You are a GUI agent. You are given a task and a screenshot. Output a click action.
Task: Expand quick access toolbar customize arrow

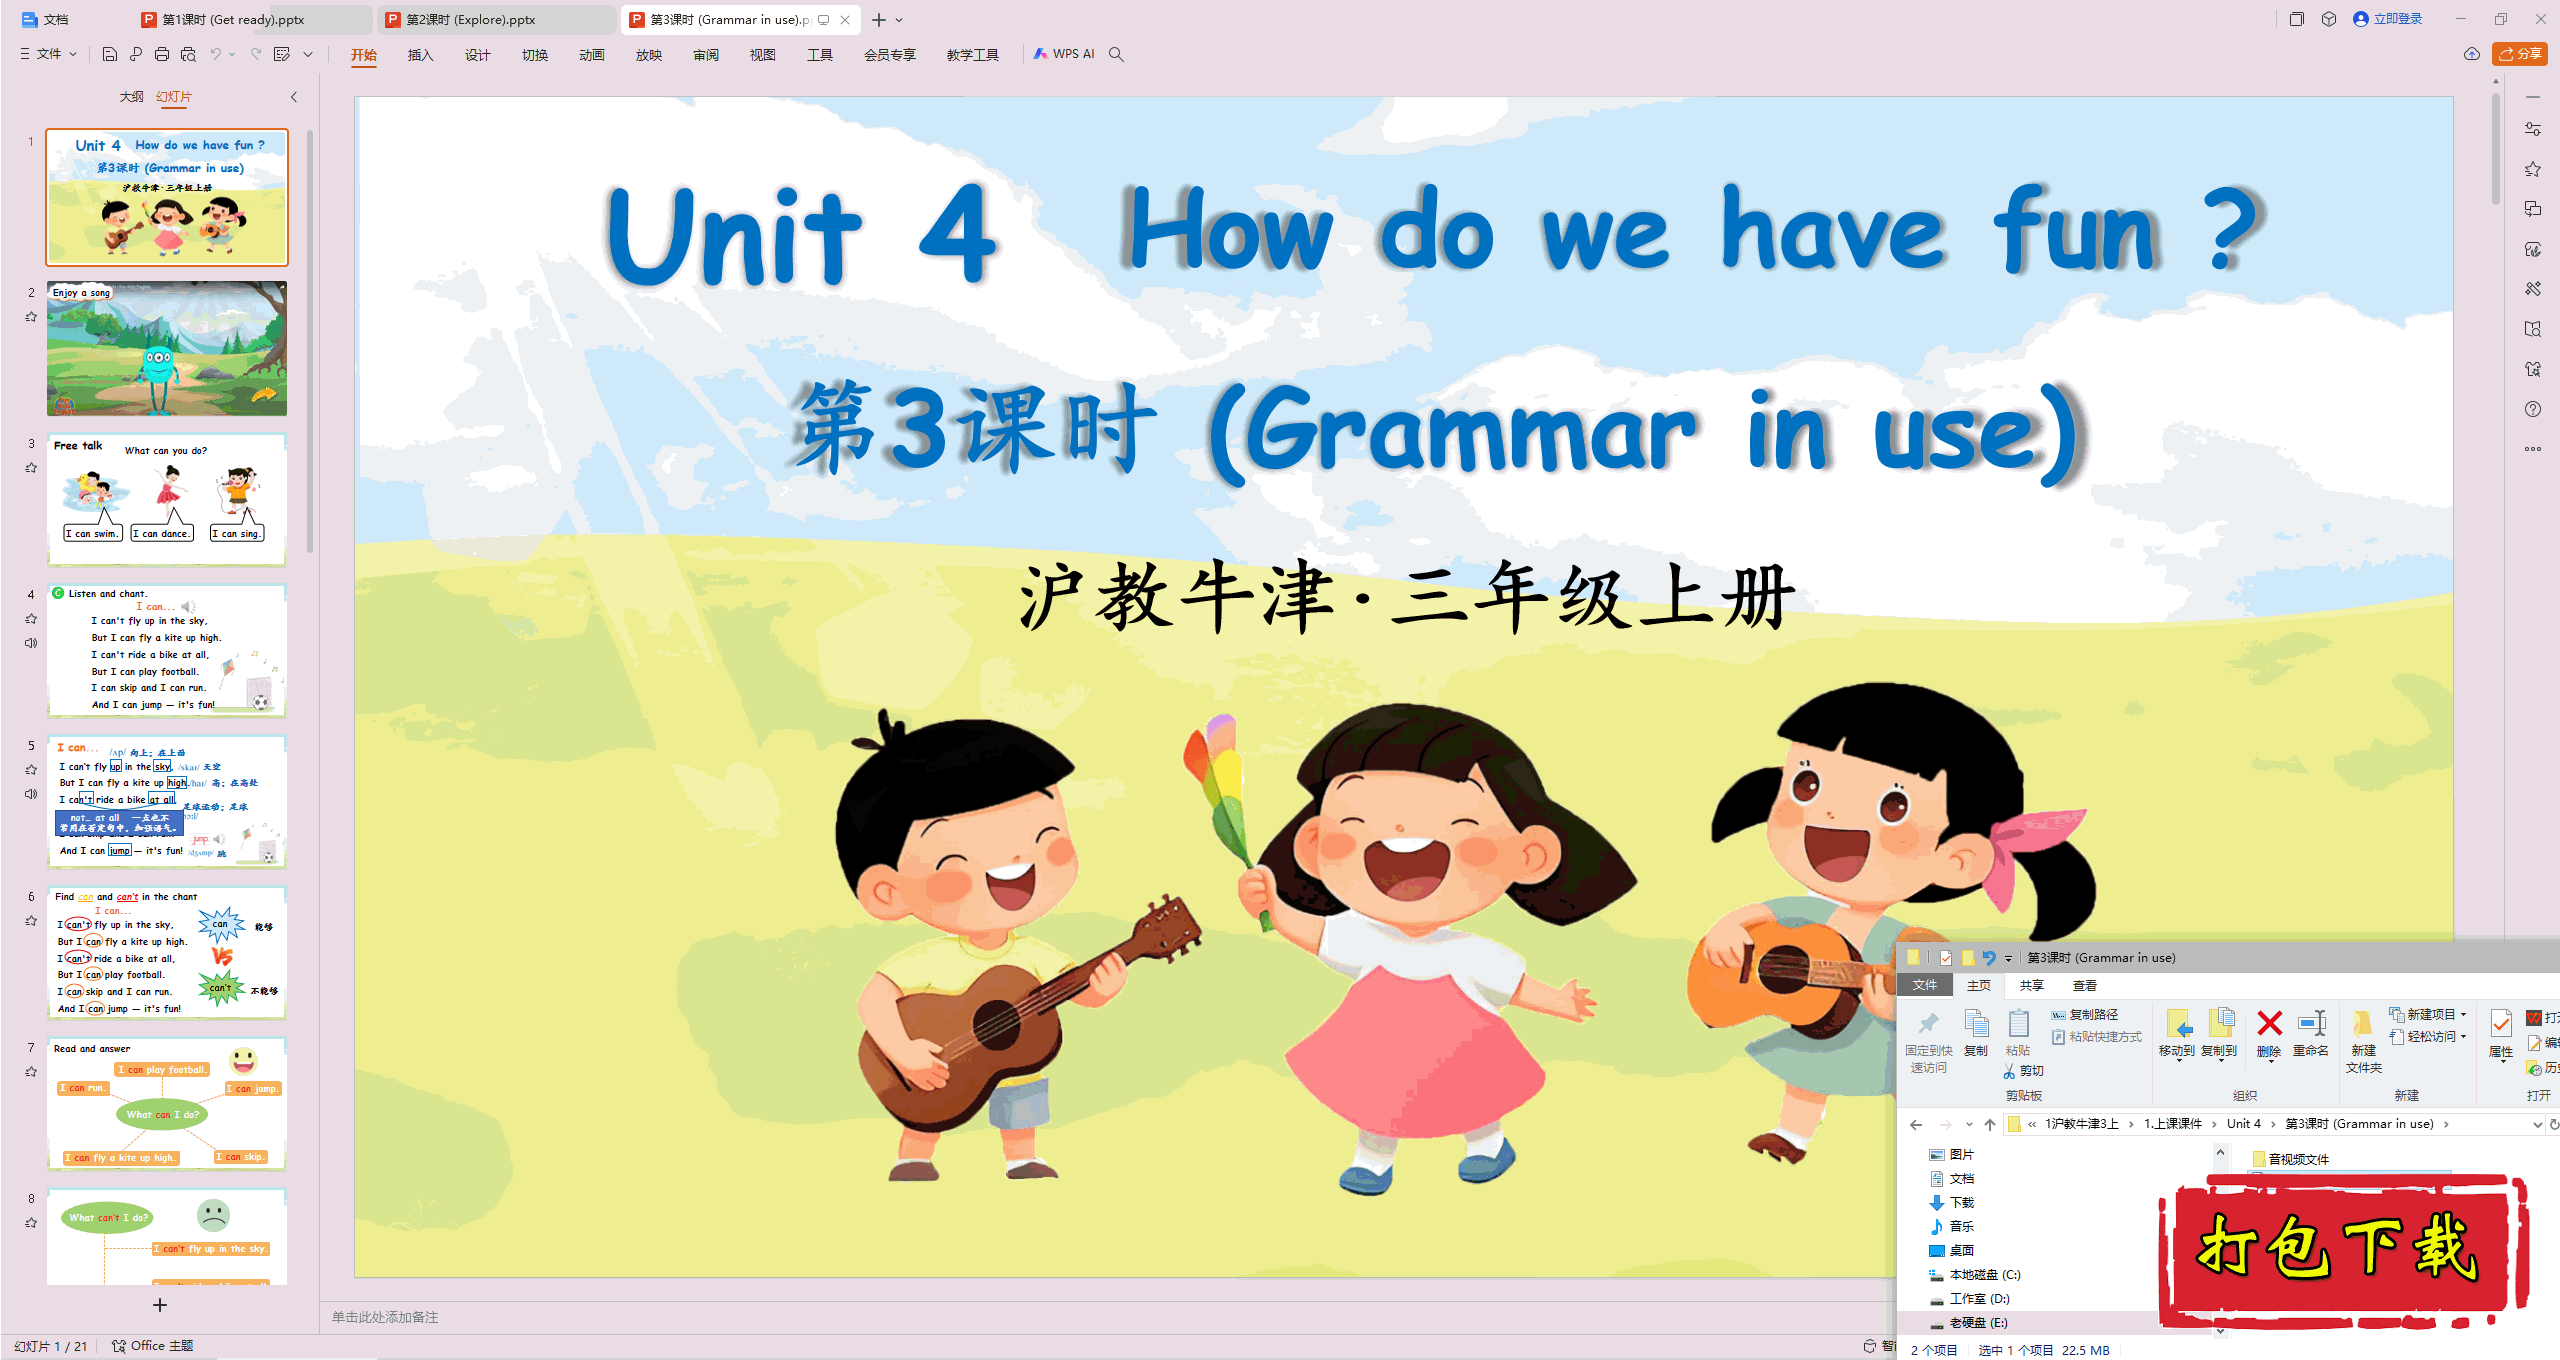coord(308,54)
